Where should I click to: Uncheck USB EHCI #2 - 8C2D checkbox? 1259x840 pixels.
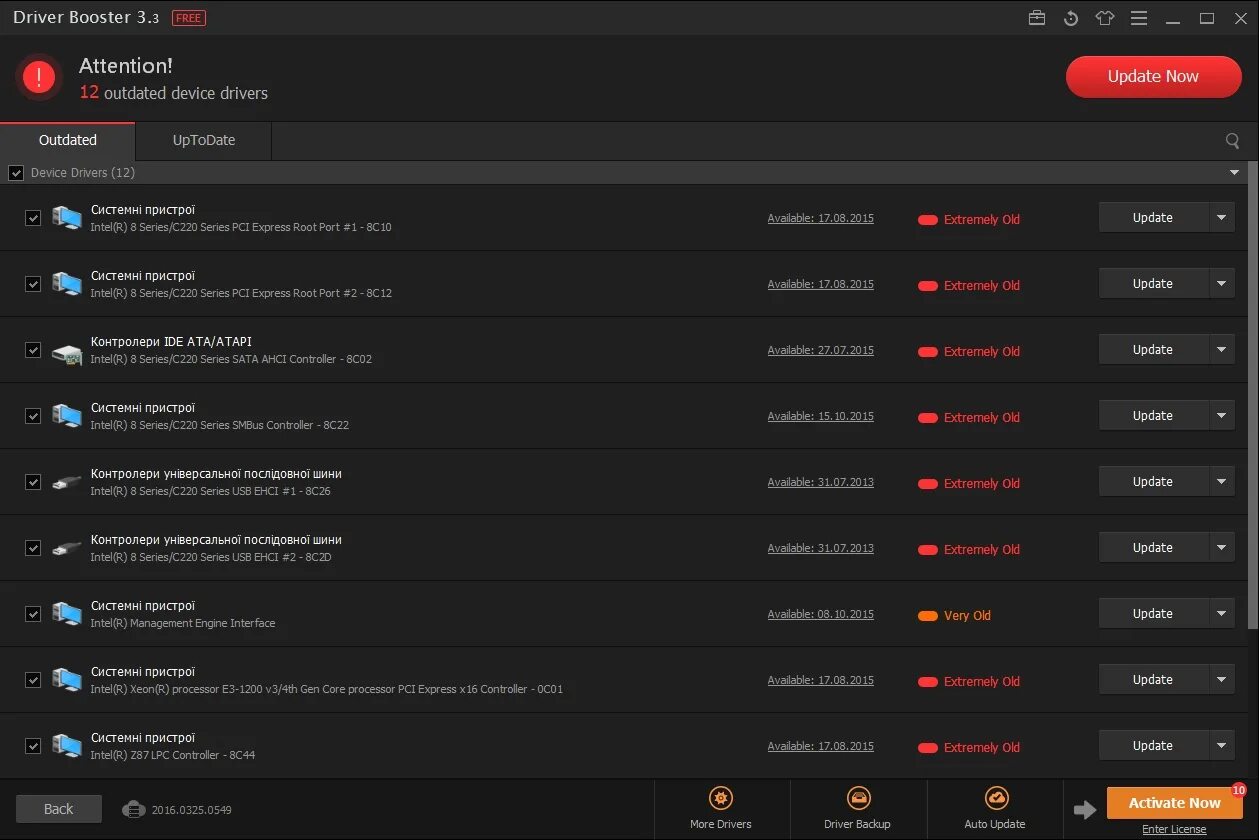(33, 548)
